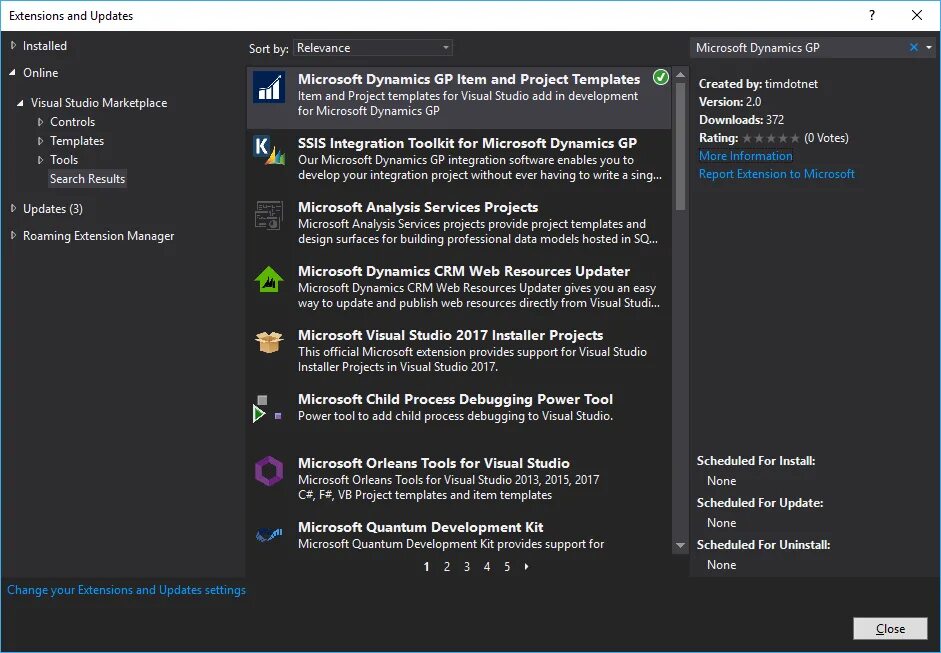
Task: Go to next results page arrow
Action: click(x=526, y=567)
